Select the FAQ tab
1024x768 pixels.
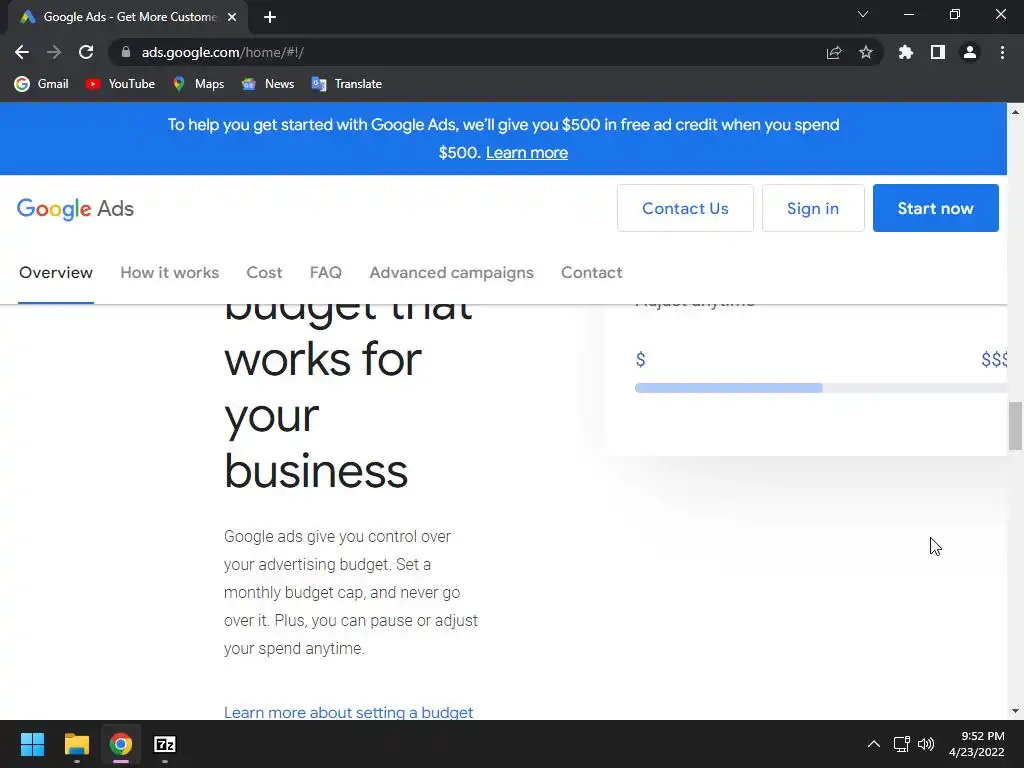[326, 273]
